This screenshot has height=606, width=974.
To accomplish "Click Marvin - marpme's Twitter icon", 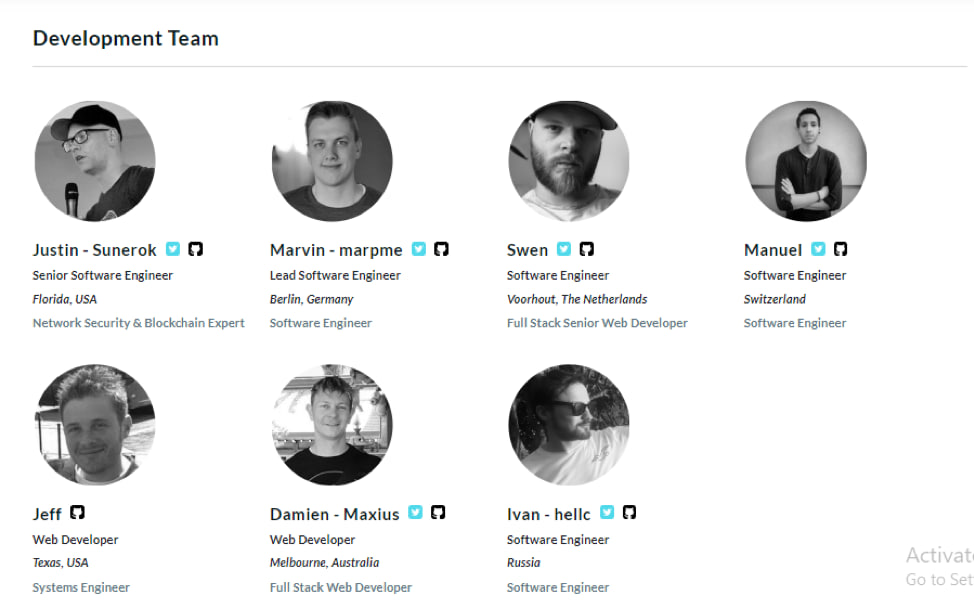I will tap(419, 249).
